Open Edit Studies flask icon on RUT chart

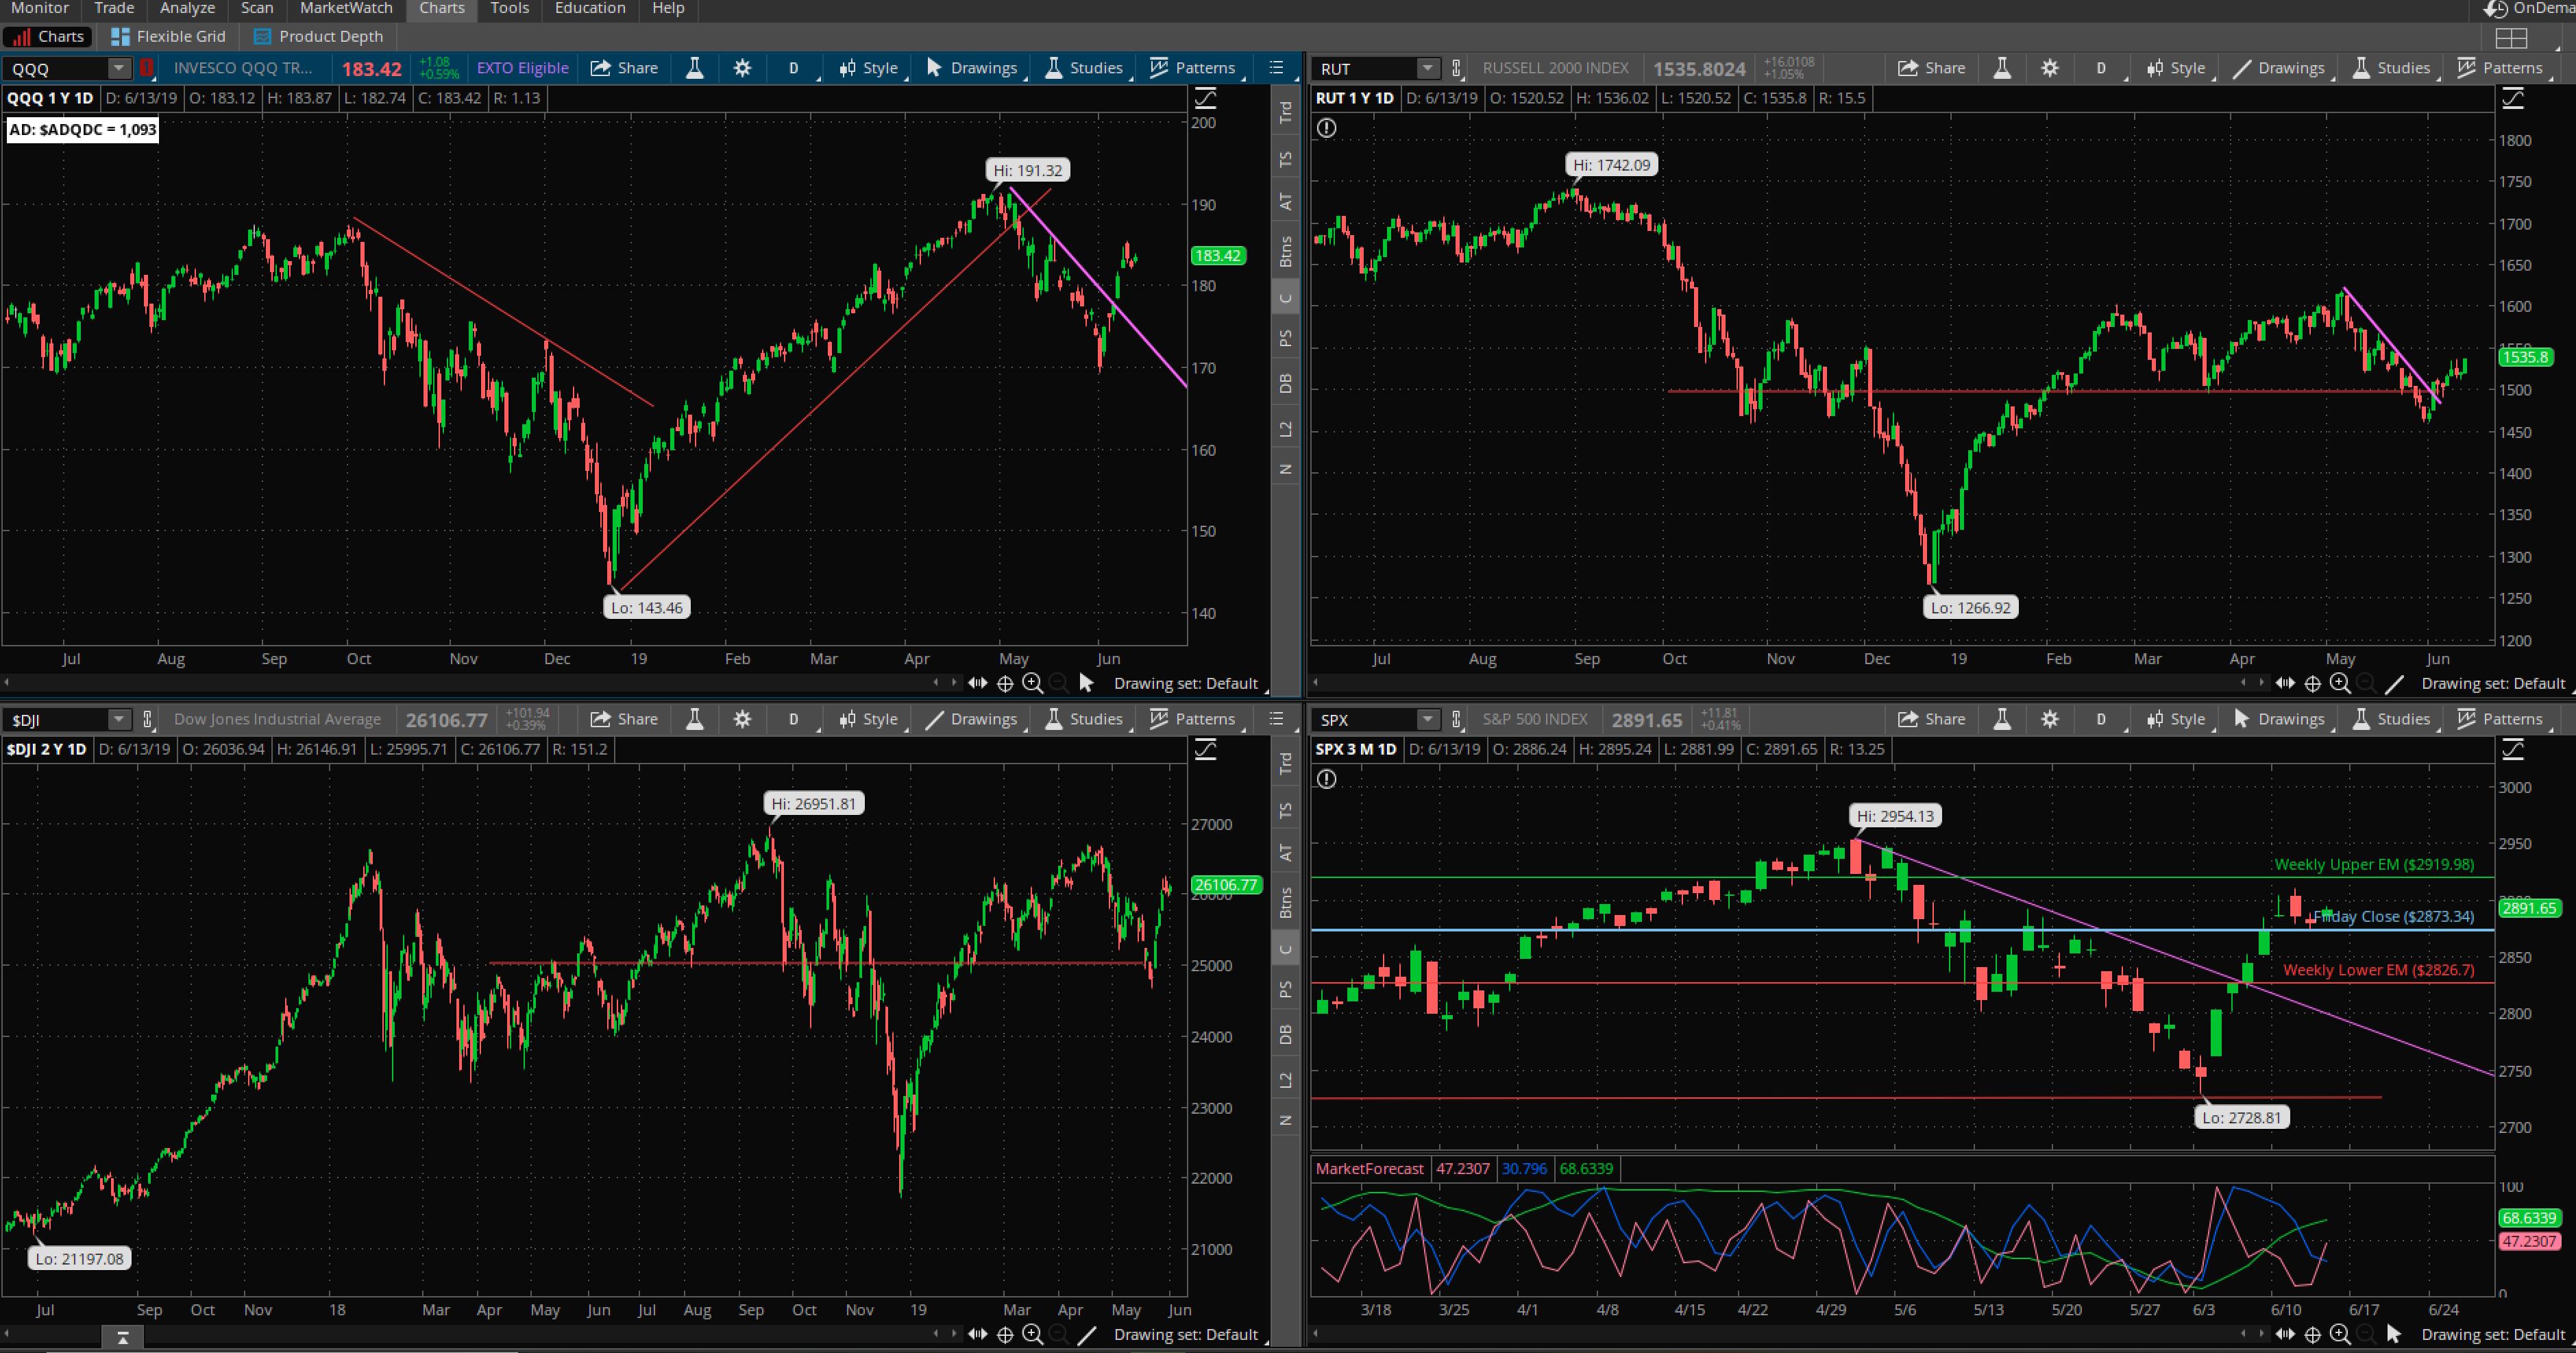tap(2002, 68)
